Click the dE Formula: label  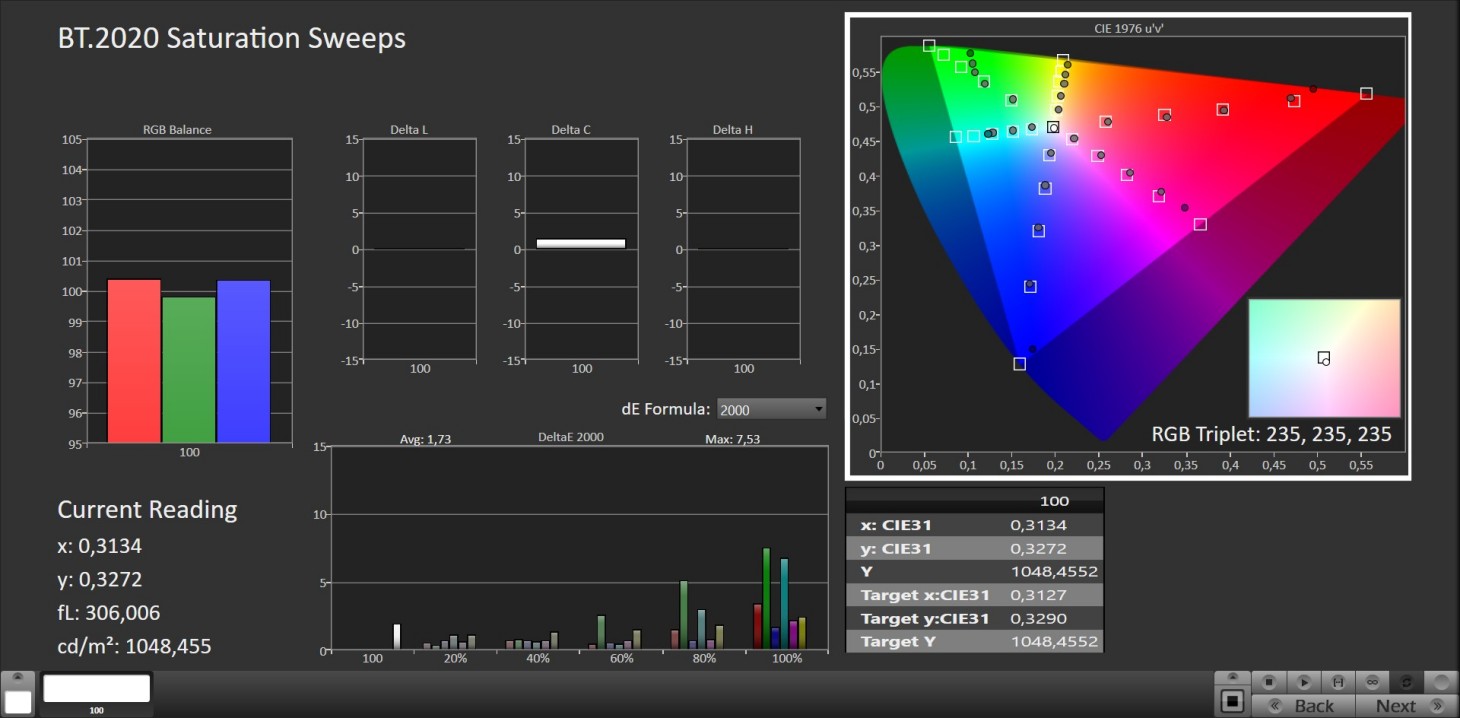point(666,409)
